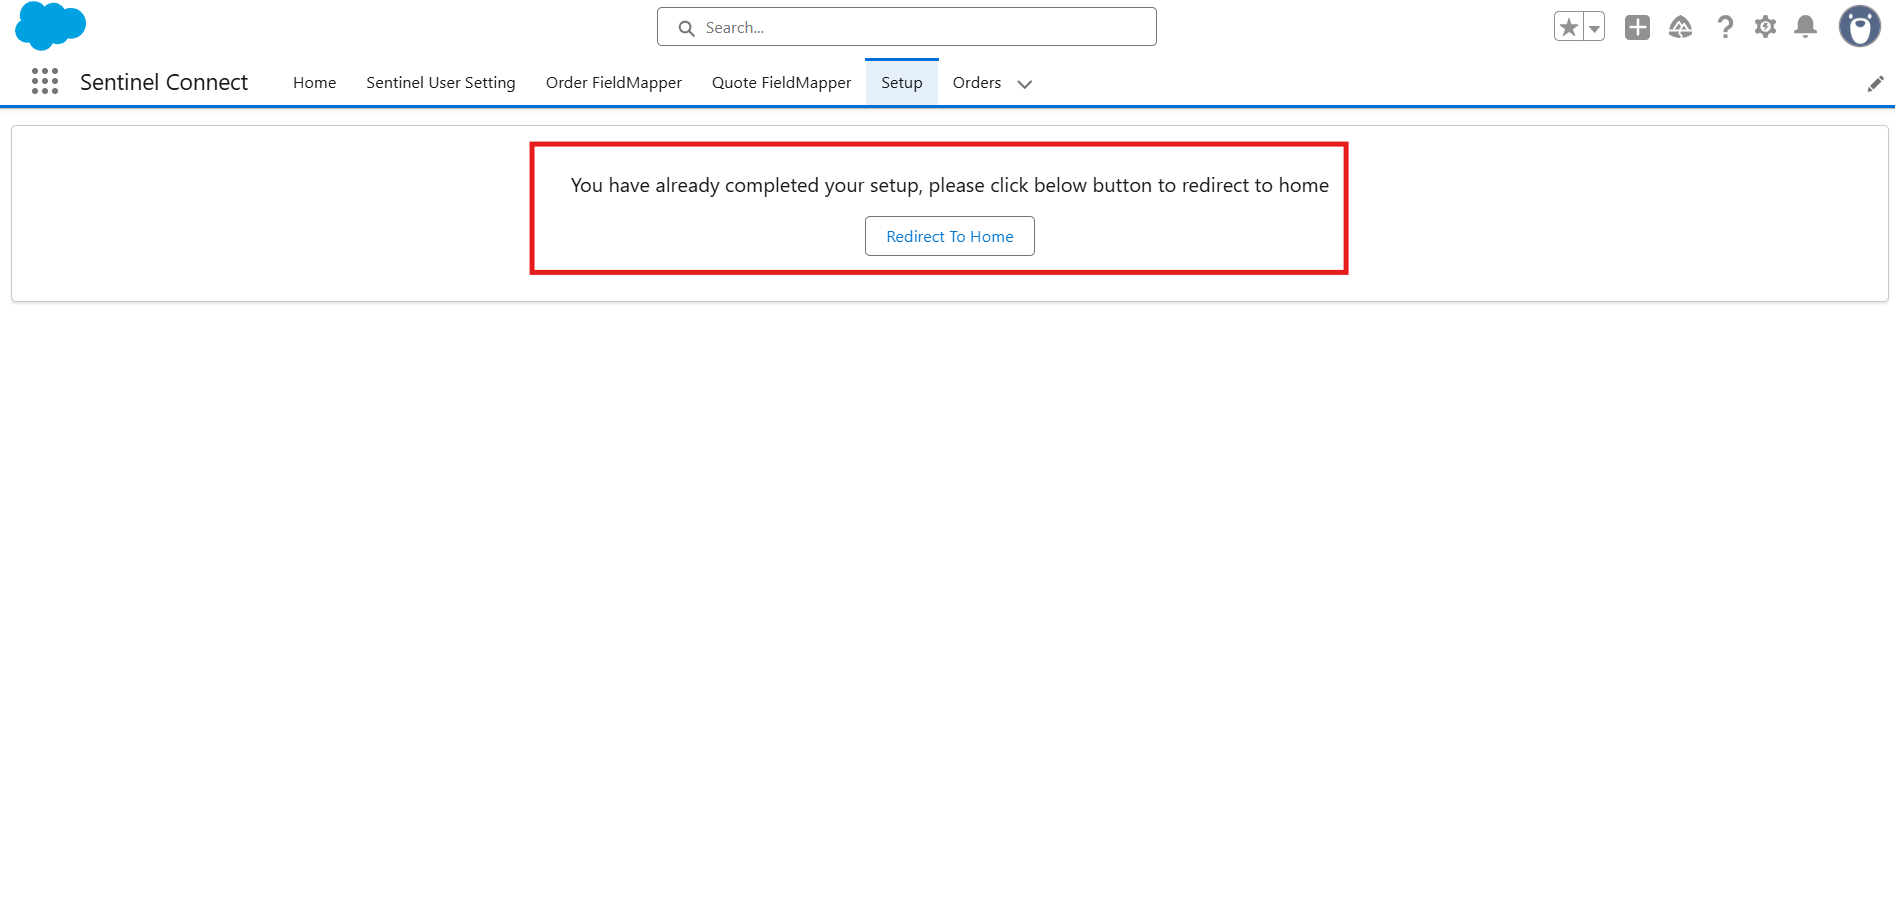Open the Help question mark icon
Image resolution: width=1895 pixels, height=903 pixels.
(1724, 27)
